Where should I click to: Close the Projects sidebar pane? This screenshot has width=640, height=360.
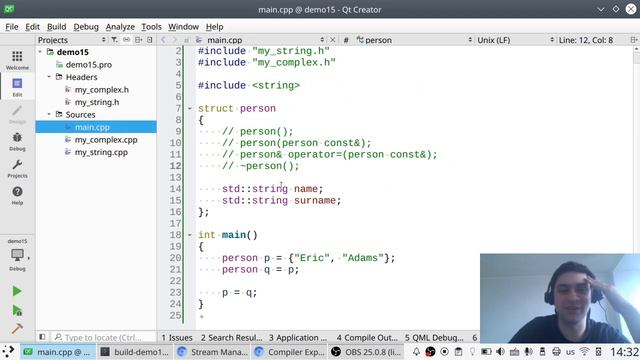click(x=150, y=40)
